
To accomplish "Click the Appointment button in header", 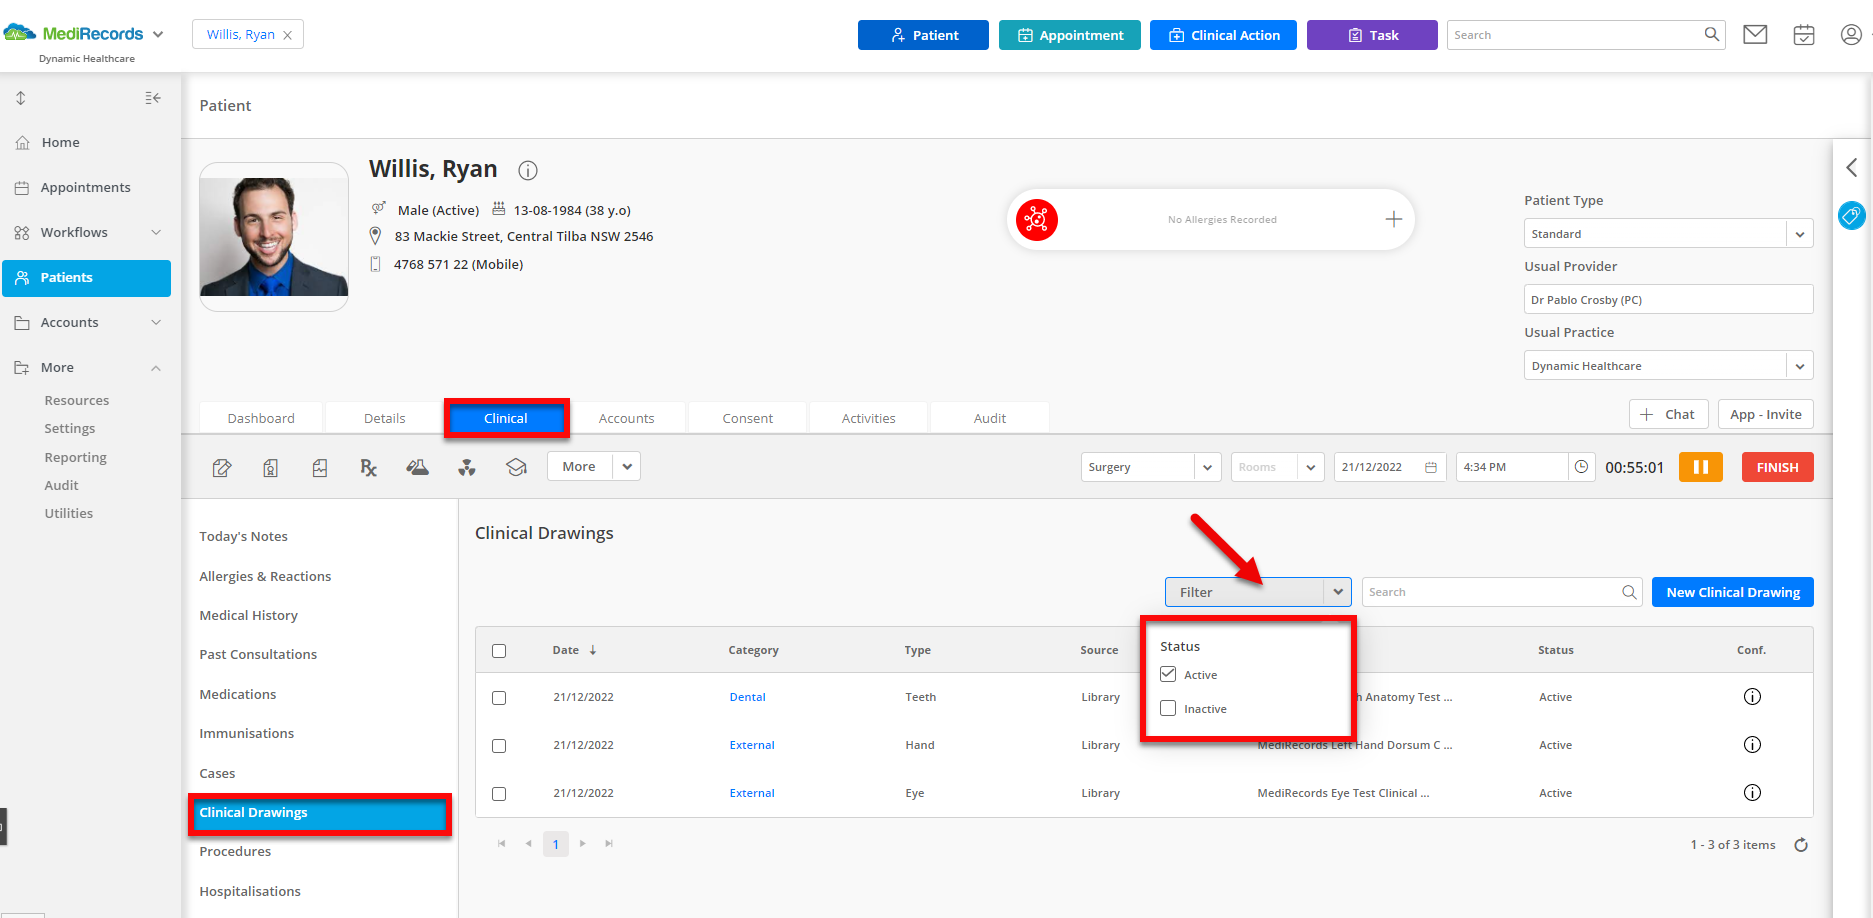I will 1070,35.
